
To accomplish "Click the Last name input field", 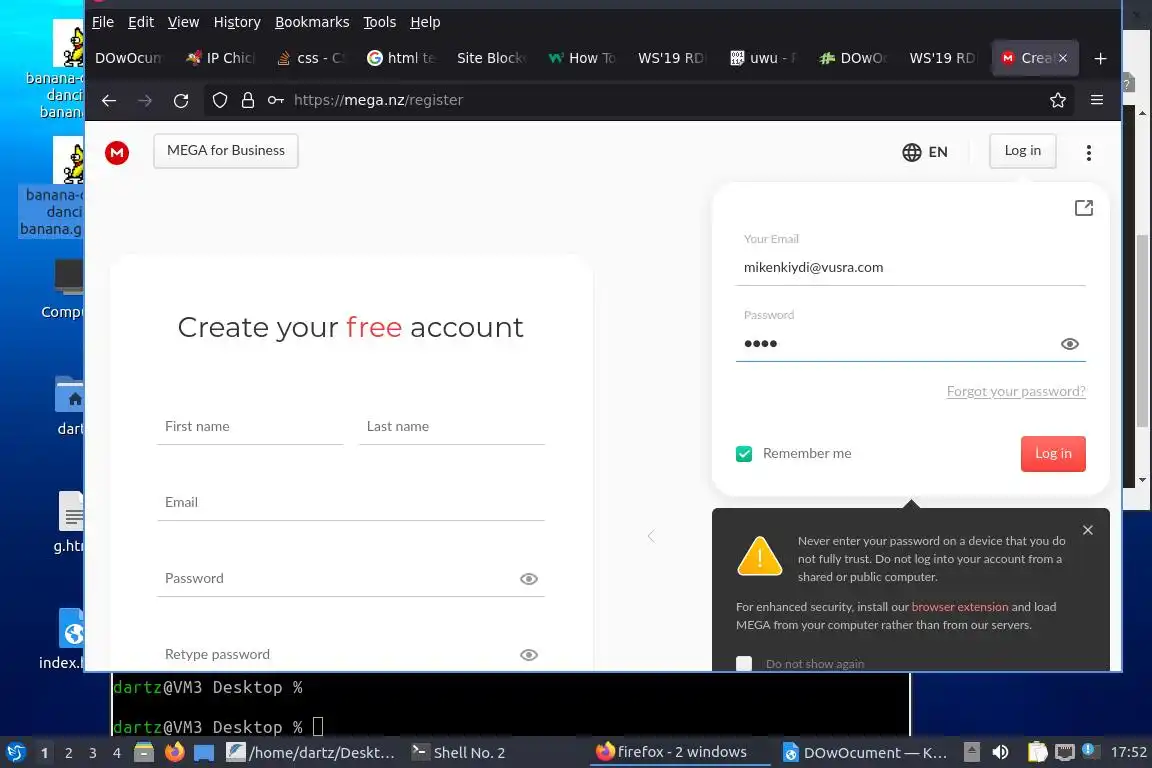I will (x=451, y=427).
